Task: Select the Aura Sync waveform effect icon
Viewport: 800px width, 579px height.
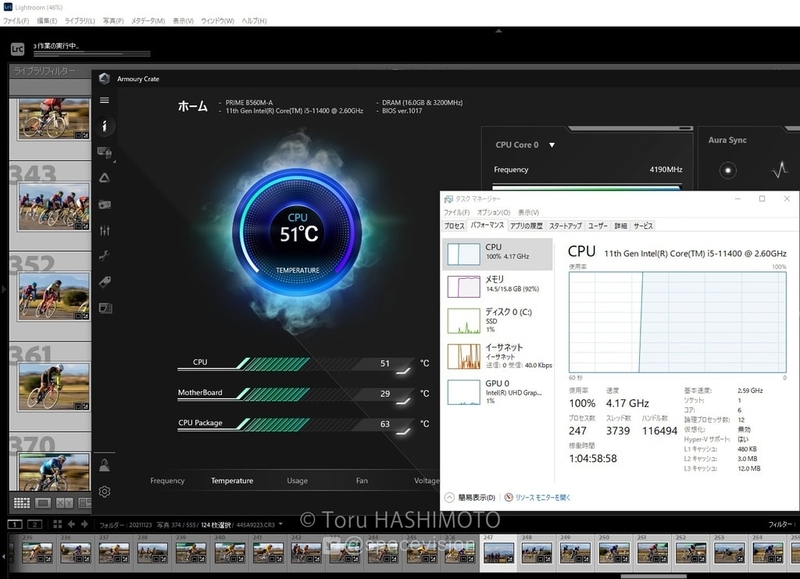Action: tap(780, 170)
